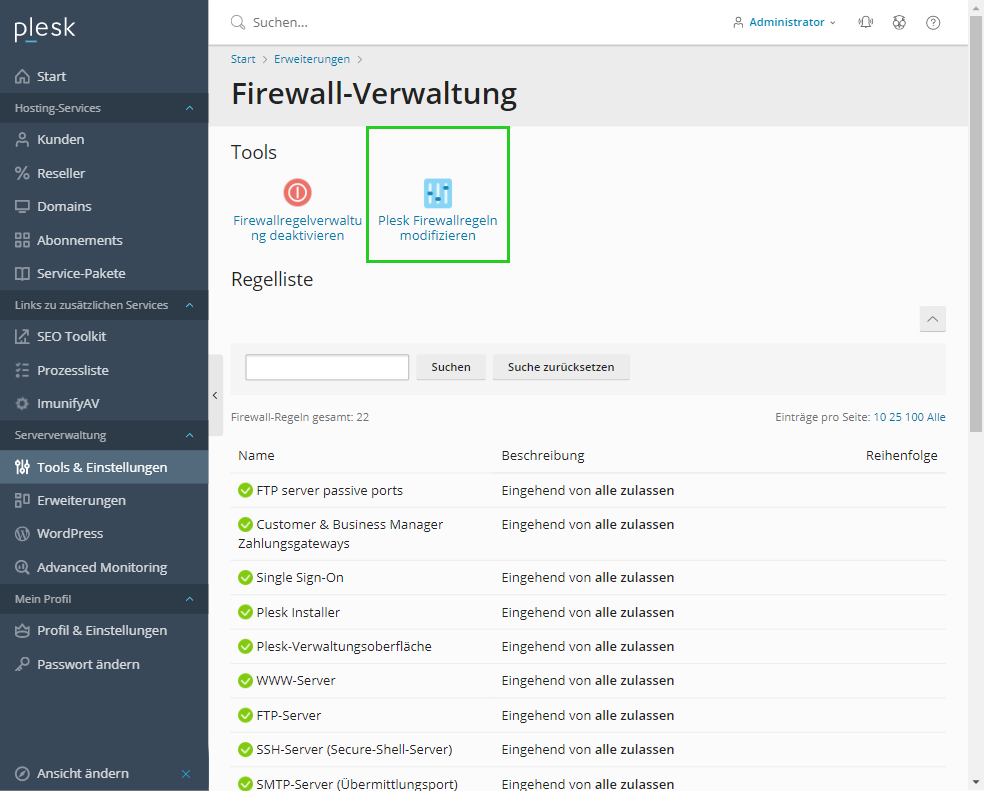Viewport: 984px width, 791px height.
Task: Click green check icon for FTP server passive ports
Action: point(245,490)
